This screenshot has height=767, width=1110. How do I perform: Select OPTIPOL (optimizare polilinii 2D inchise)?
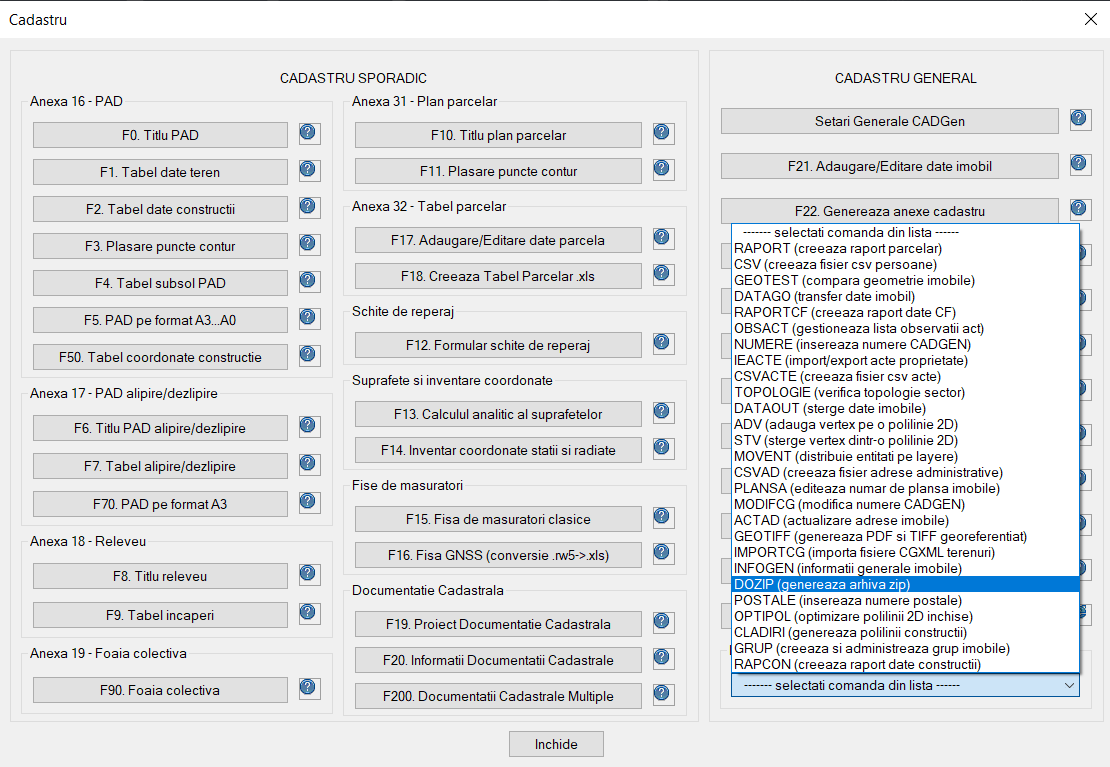(905, 617)
